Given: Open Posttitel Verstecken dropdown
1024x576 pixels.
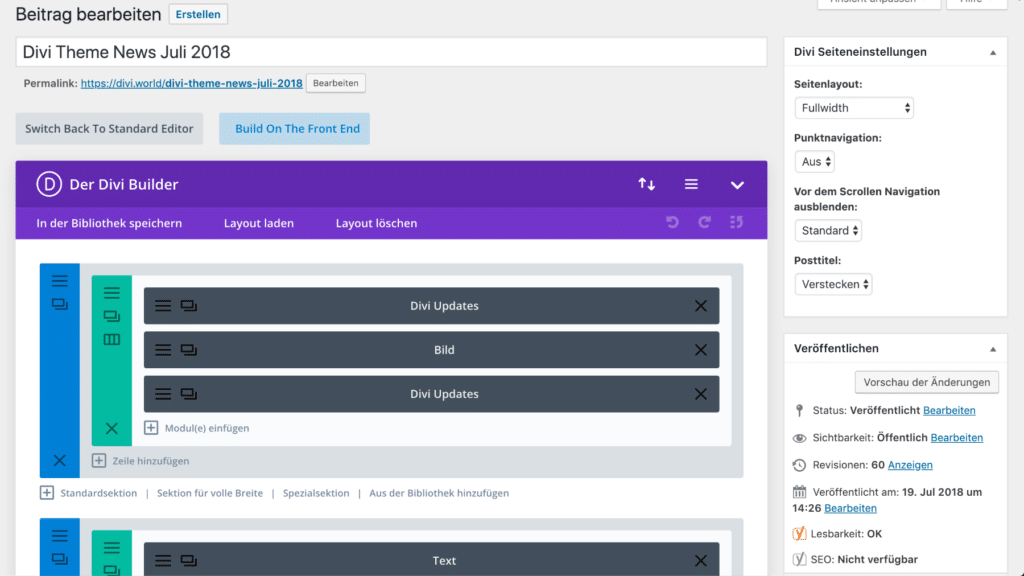Looking at the screenshot, I should [833, 284].
